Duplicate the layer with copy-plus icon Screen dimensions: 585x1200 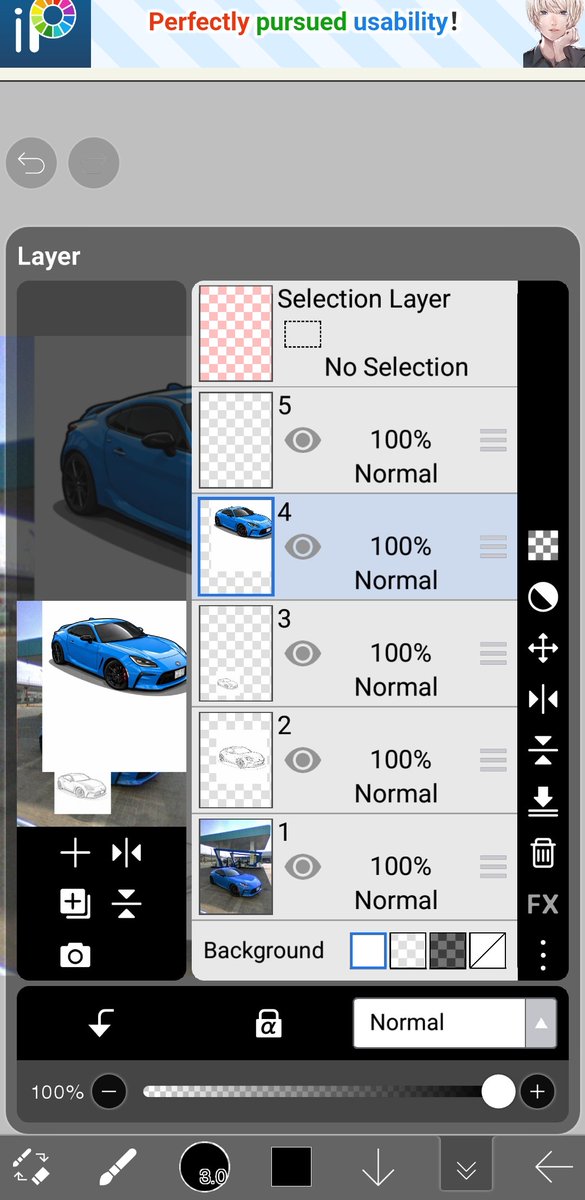click(x=75, y=904)
